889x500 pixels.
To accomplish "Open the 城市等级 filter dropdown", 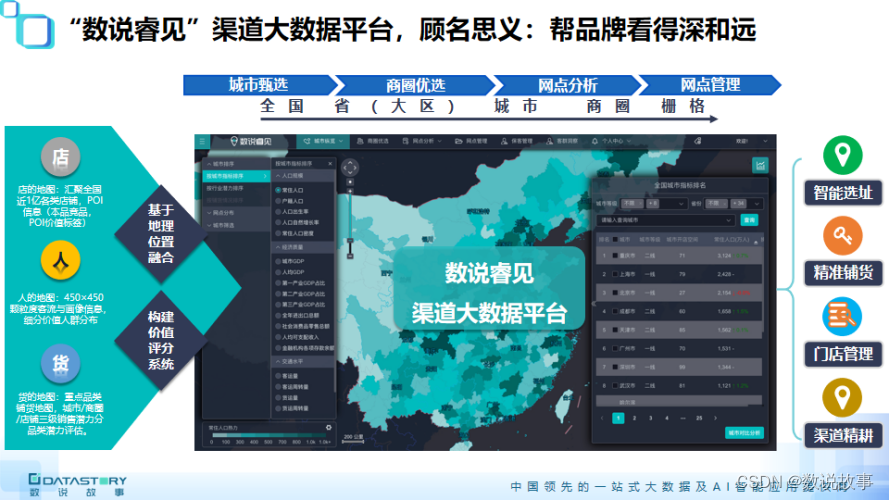I will click(x=654, y=204).
